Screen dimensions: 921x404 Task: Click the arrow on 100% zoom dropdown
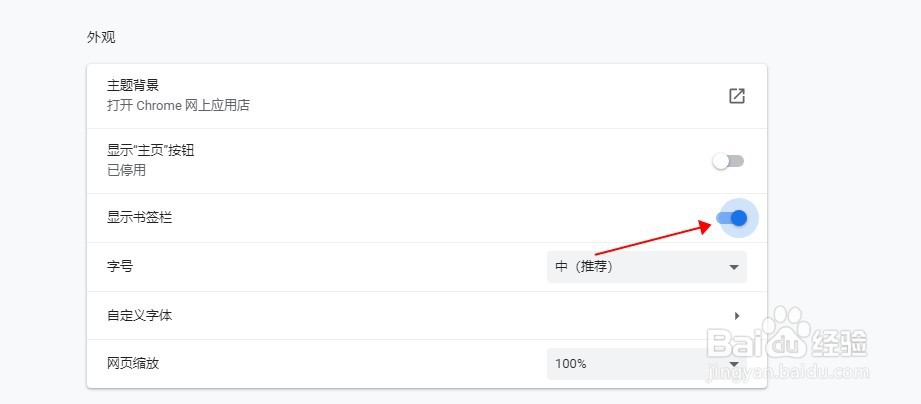[x=735, y=364]
